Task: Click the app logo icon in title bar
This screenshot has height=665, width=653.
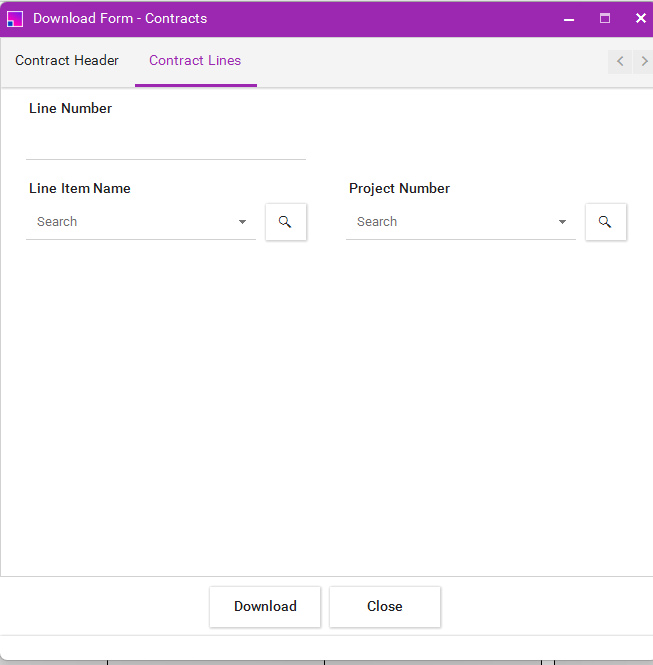Action: (x=15, y=19)
